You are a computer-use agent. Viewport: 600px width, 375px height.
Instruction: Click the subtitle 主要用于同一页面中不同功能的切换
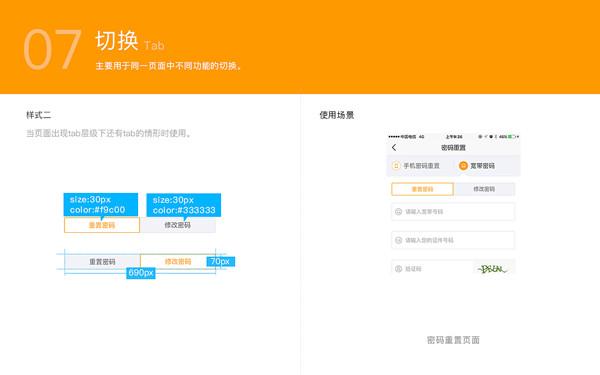point(168,66)
